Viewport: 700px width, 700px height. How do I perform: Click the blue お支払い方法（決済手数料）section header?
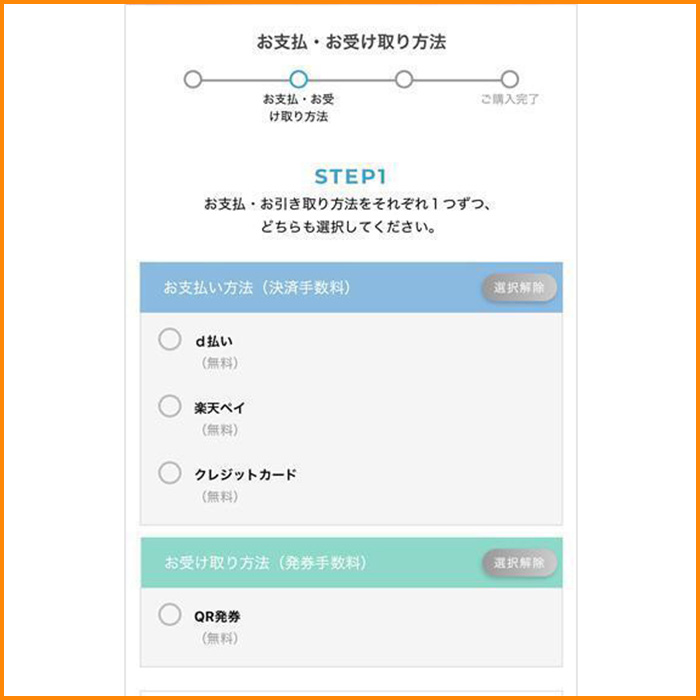pyautogui.click(x=300, y=288)
